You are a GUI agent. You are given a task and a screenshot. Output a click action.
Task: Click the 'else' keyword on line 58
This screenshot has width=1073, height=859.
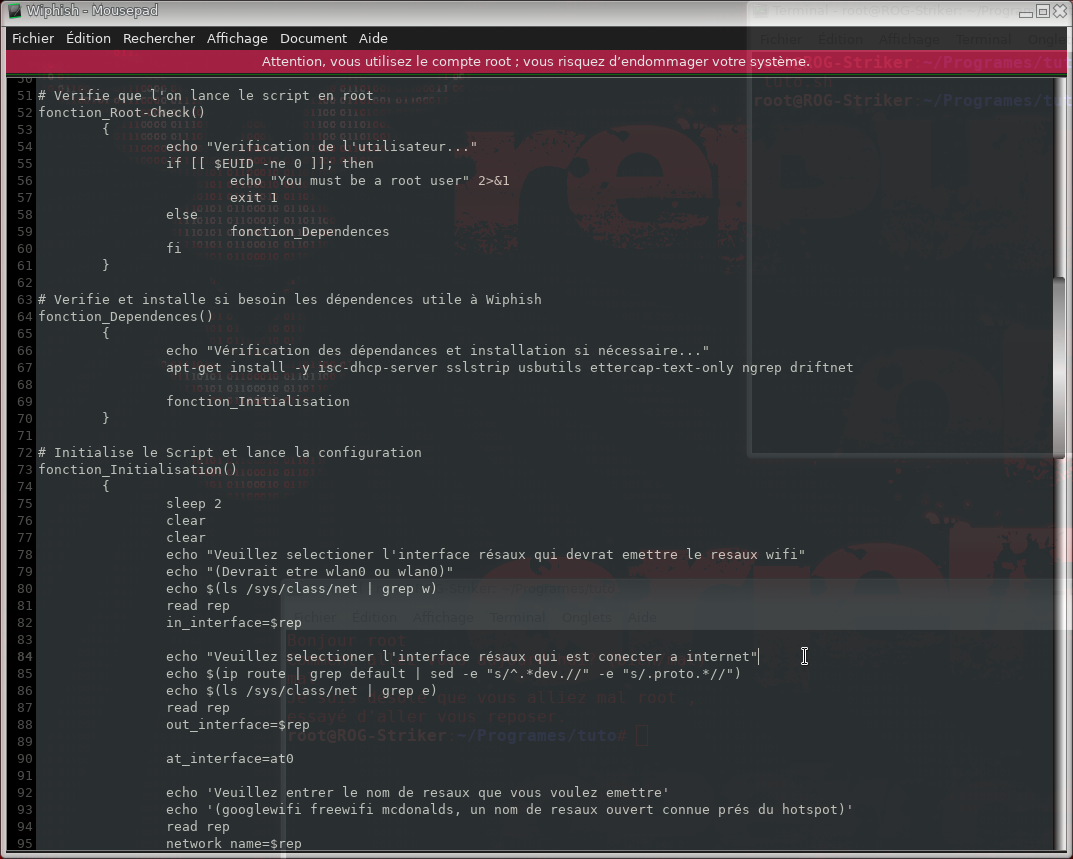181,214
